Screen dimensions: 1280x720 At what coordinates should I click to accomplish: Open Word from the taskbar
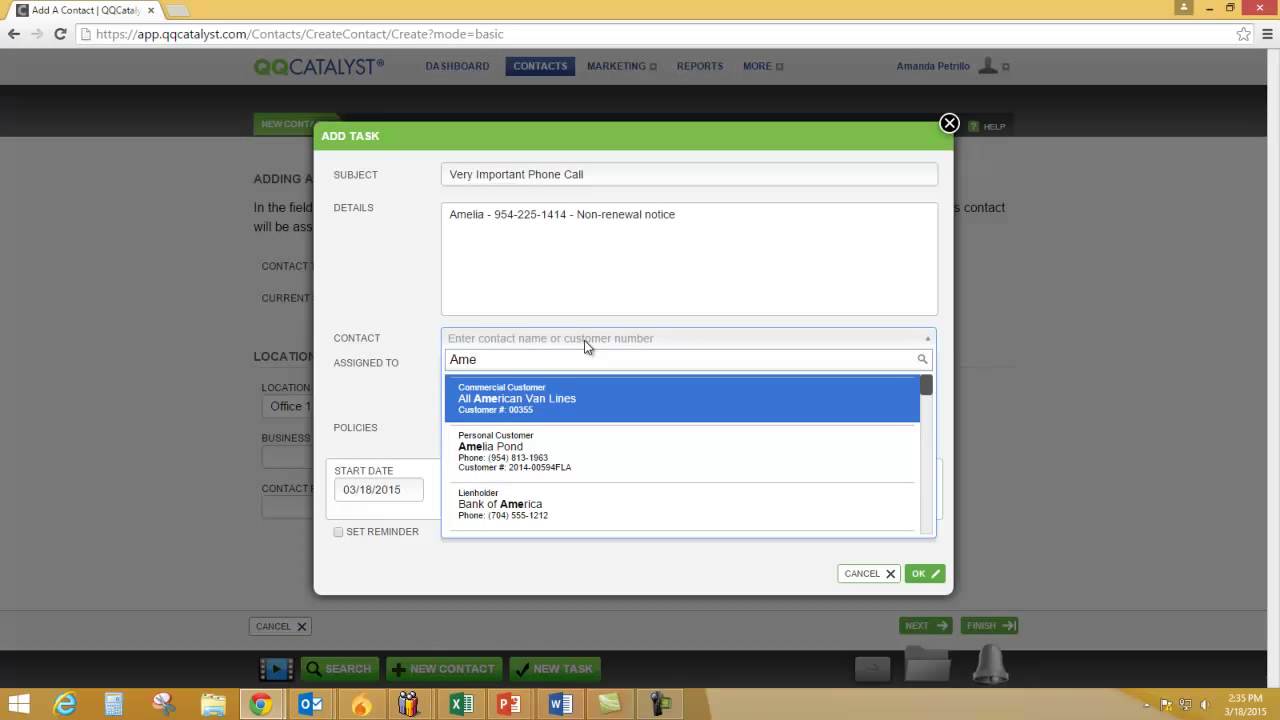(x=560, y=704)
